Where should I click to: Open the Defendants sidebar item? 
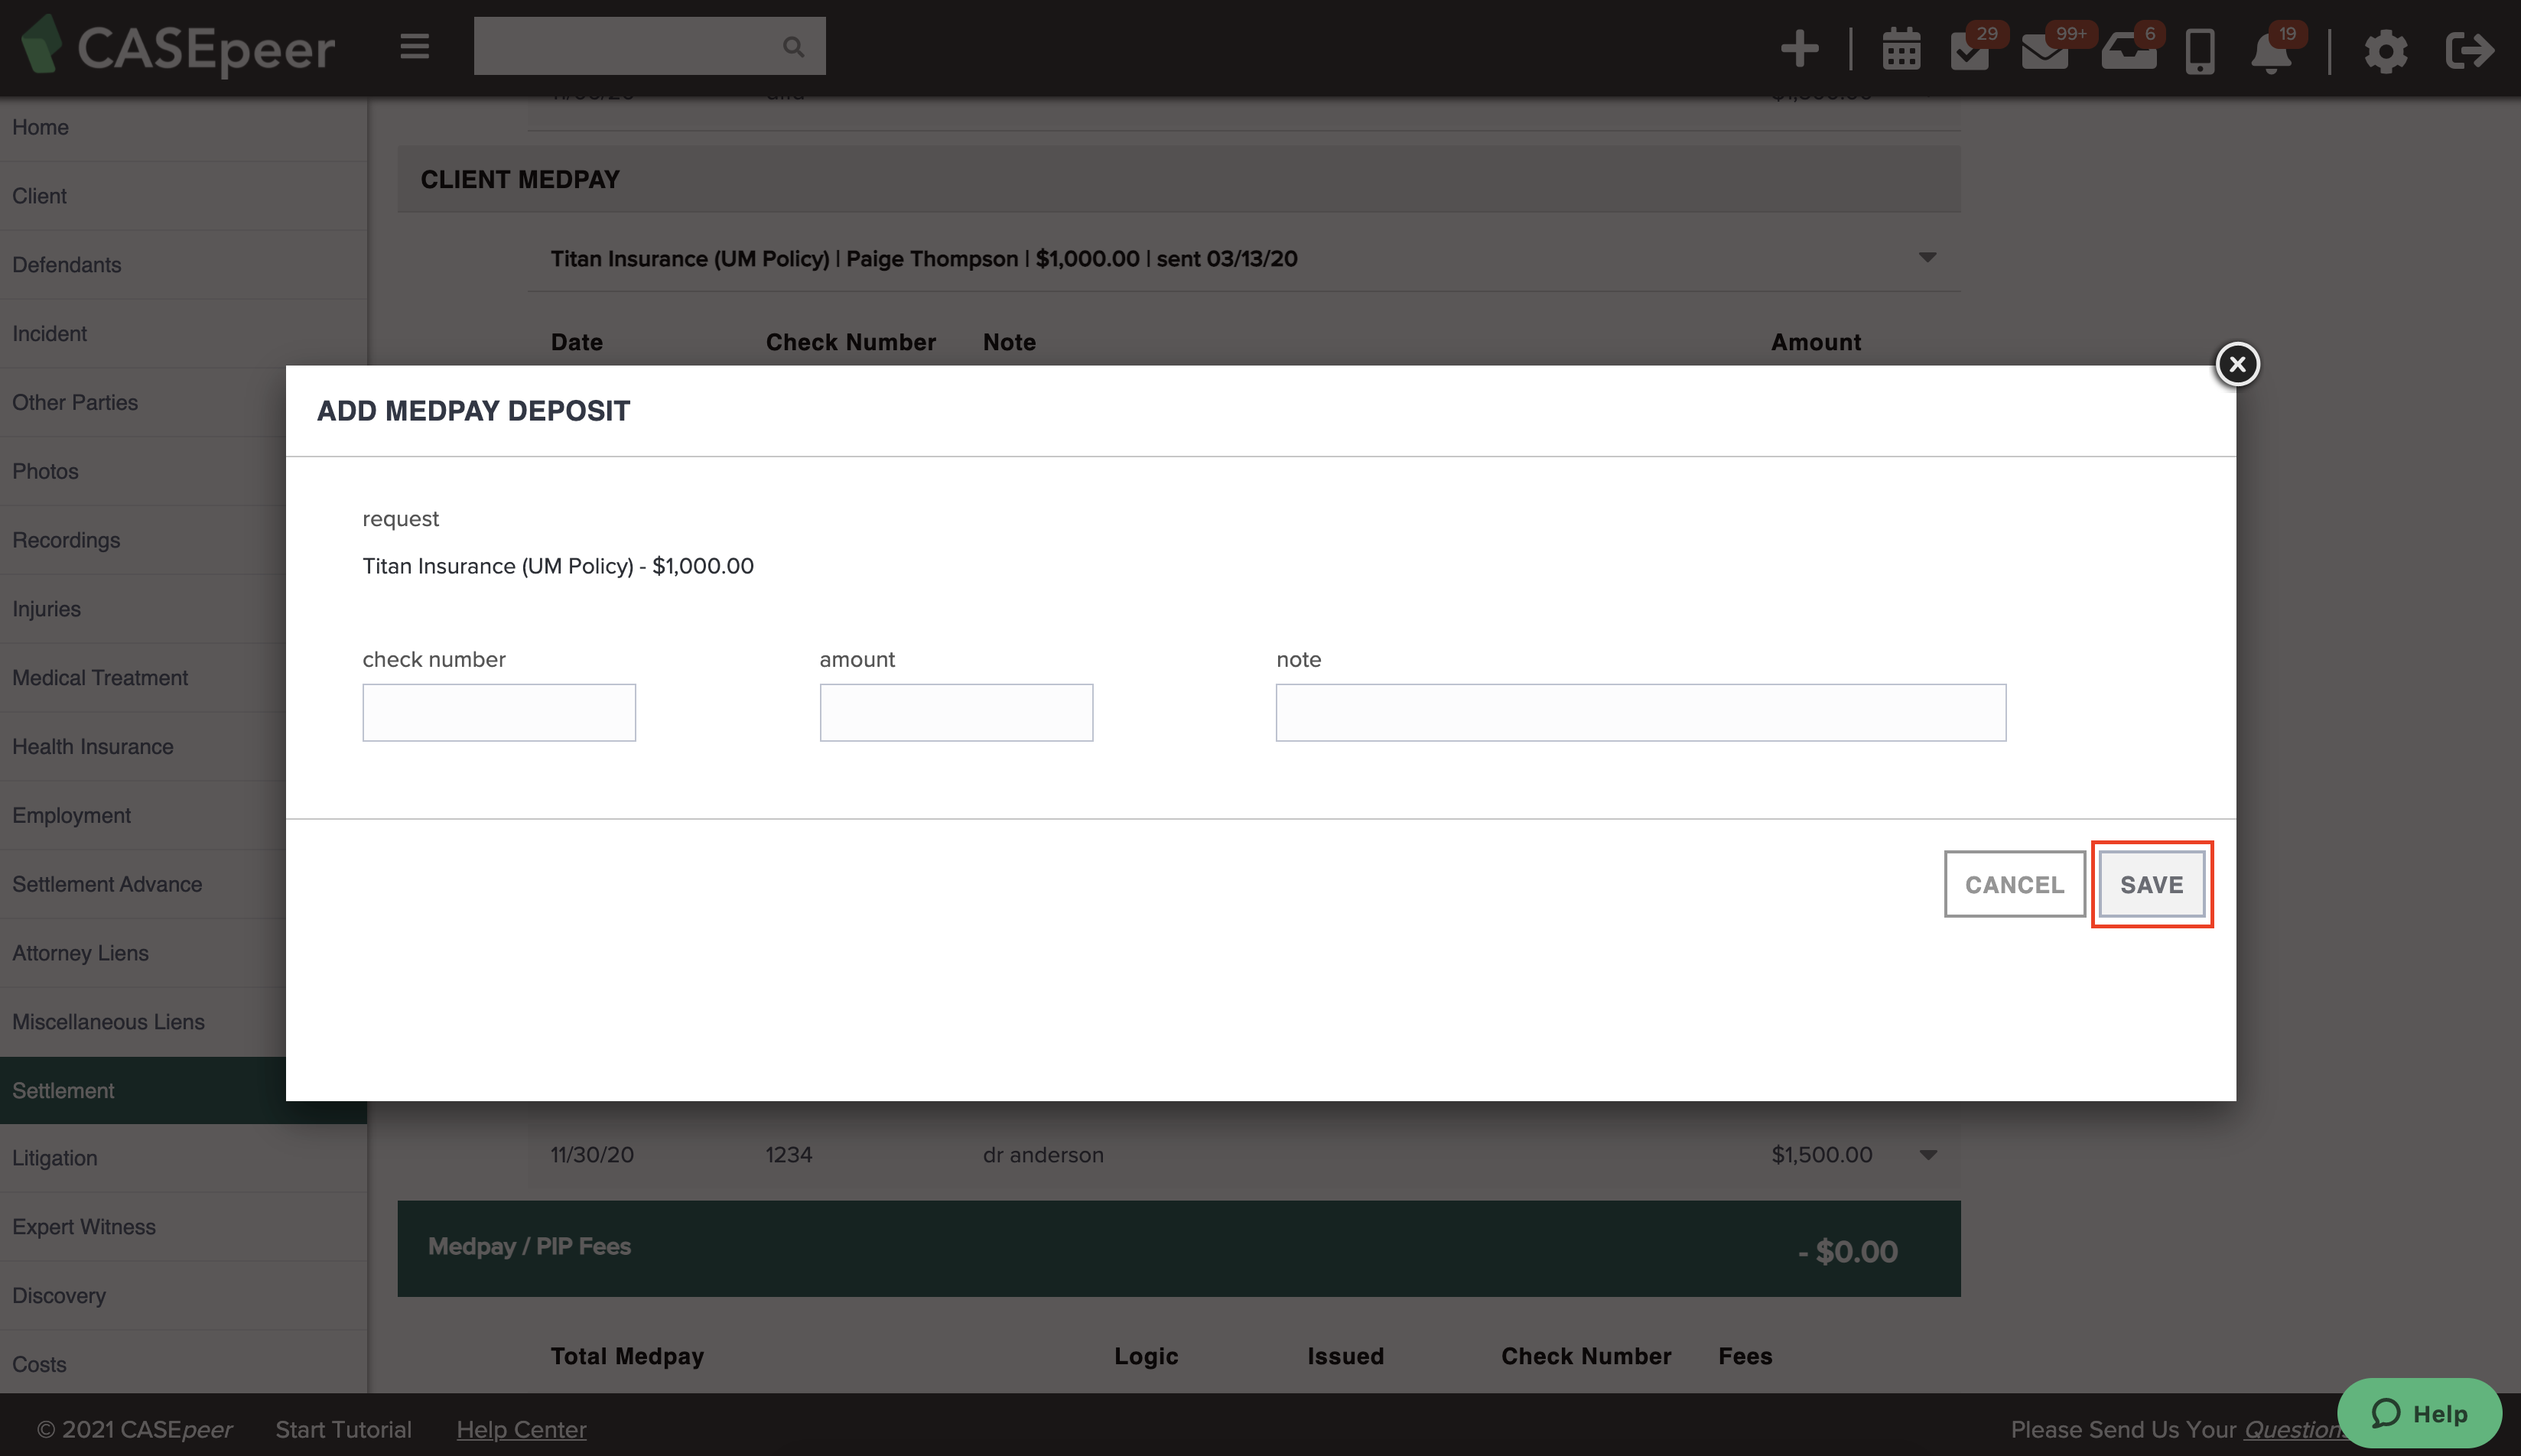(x=183, y=265)
